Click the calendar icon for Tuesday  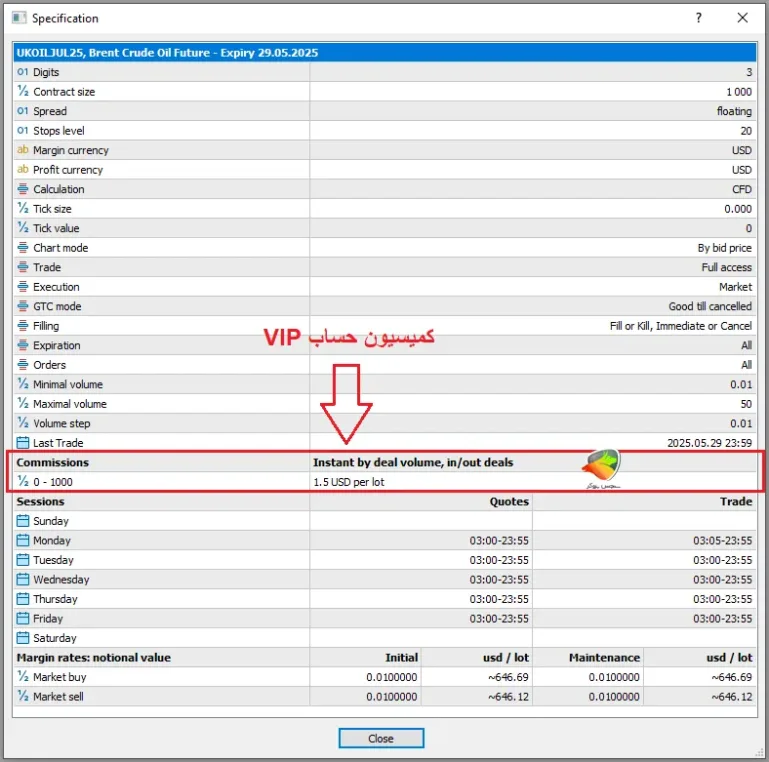[x=23, y=559]
